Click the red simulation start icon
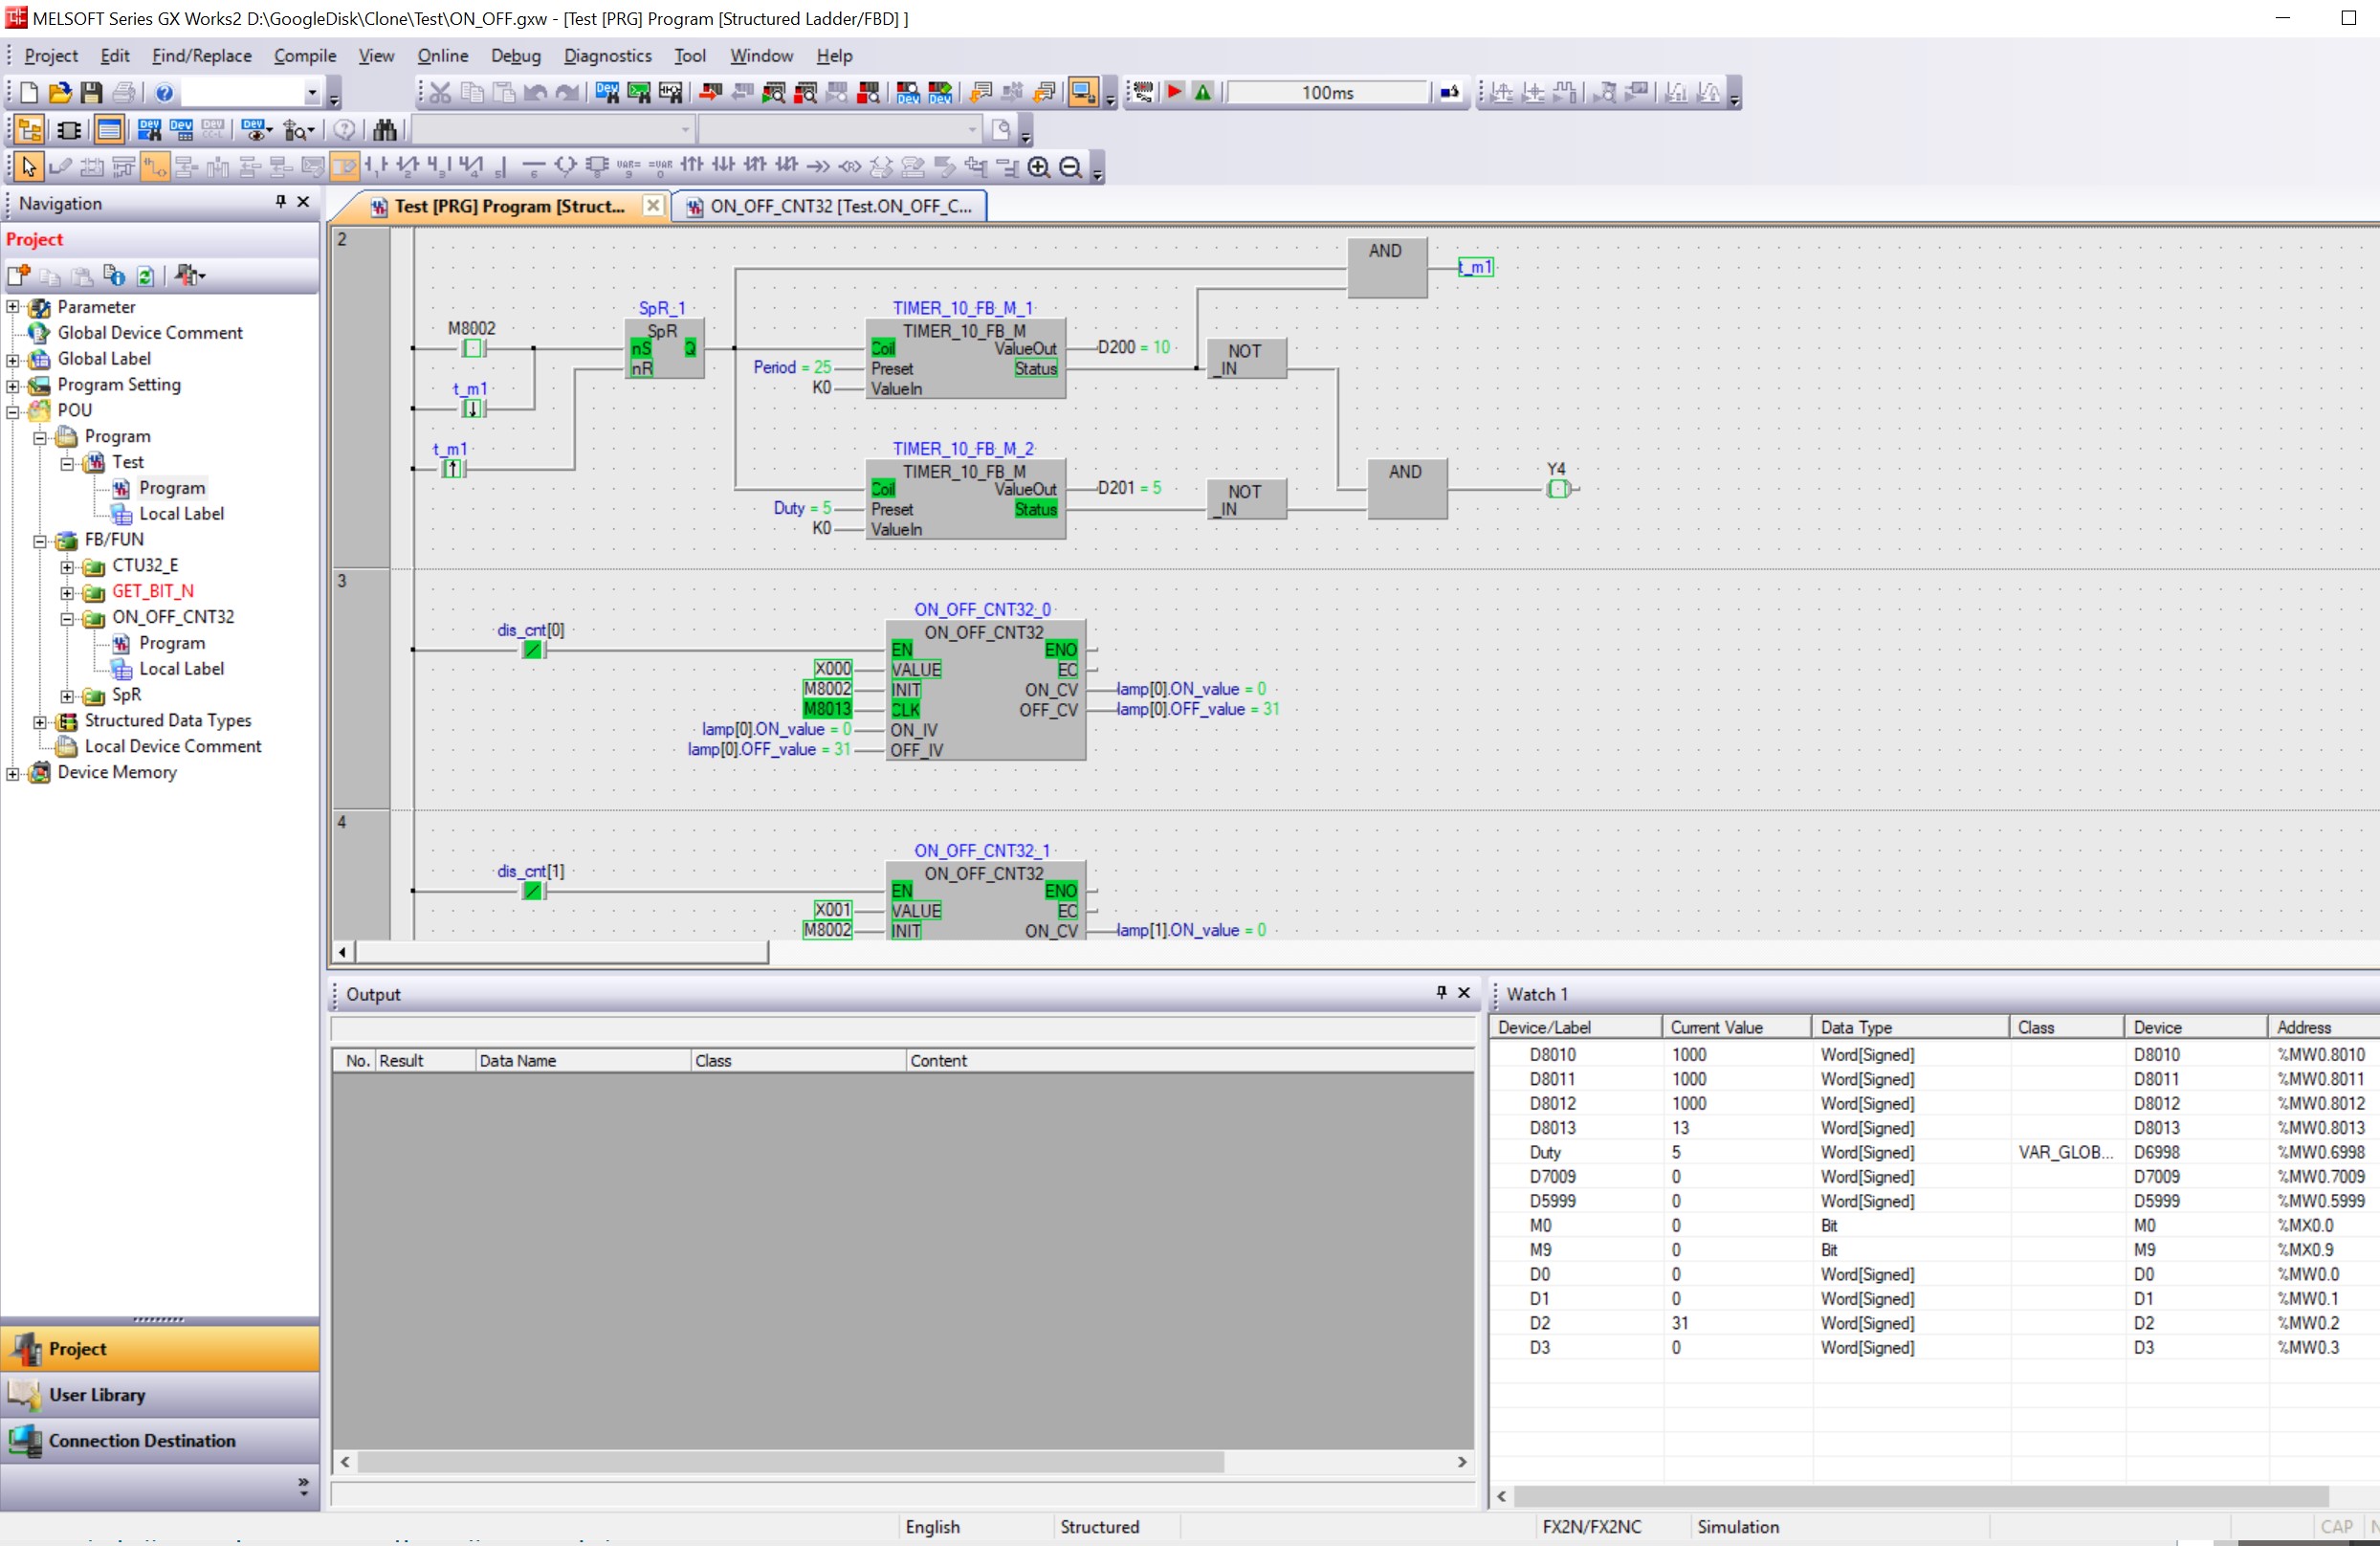 [1175, 93]
